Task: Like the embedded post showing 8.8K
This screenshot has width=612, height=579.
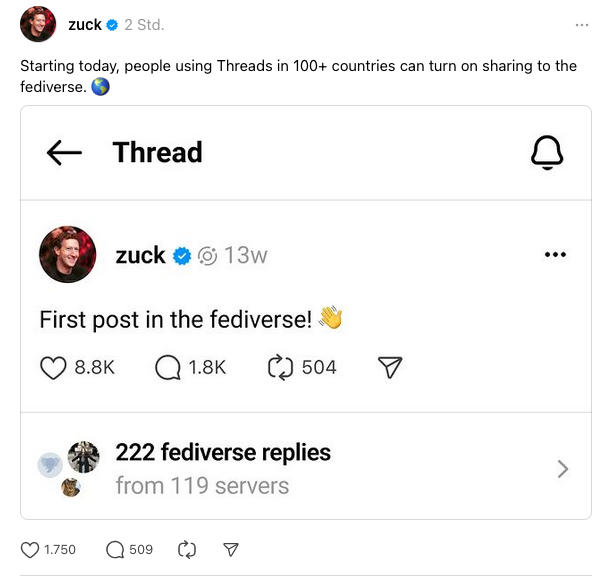Action: coord(53,368)
